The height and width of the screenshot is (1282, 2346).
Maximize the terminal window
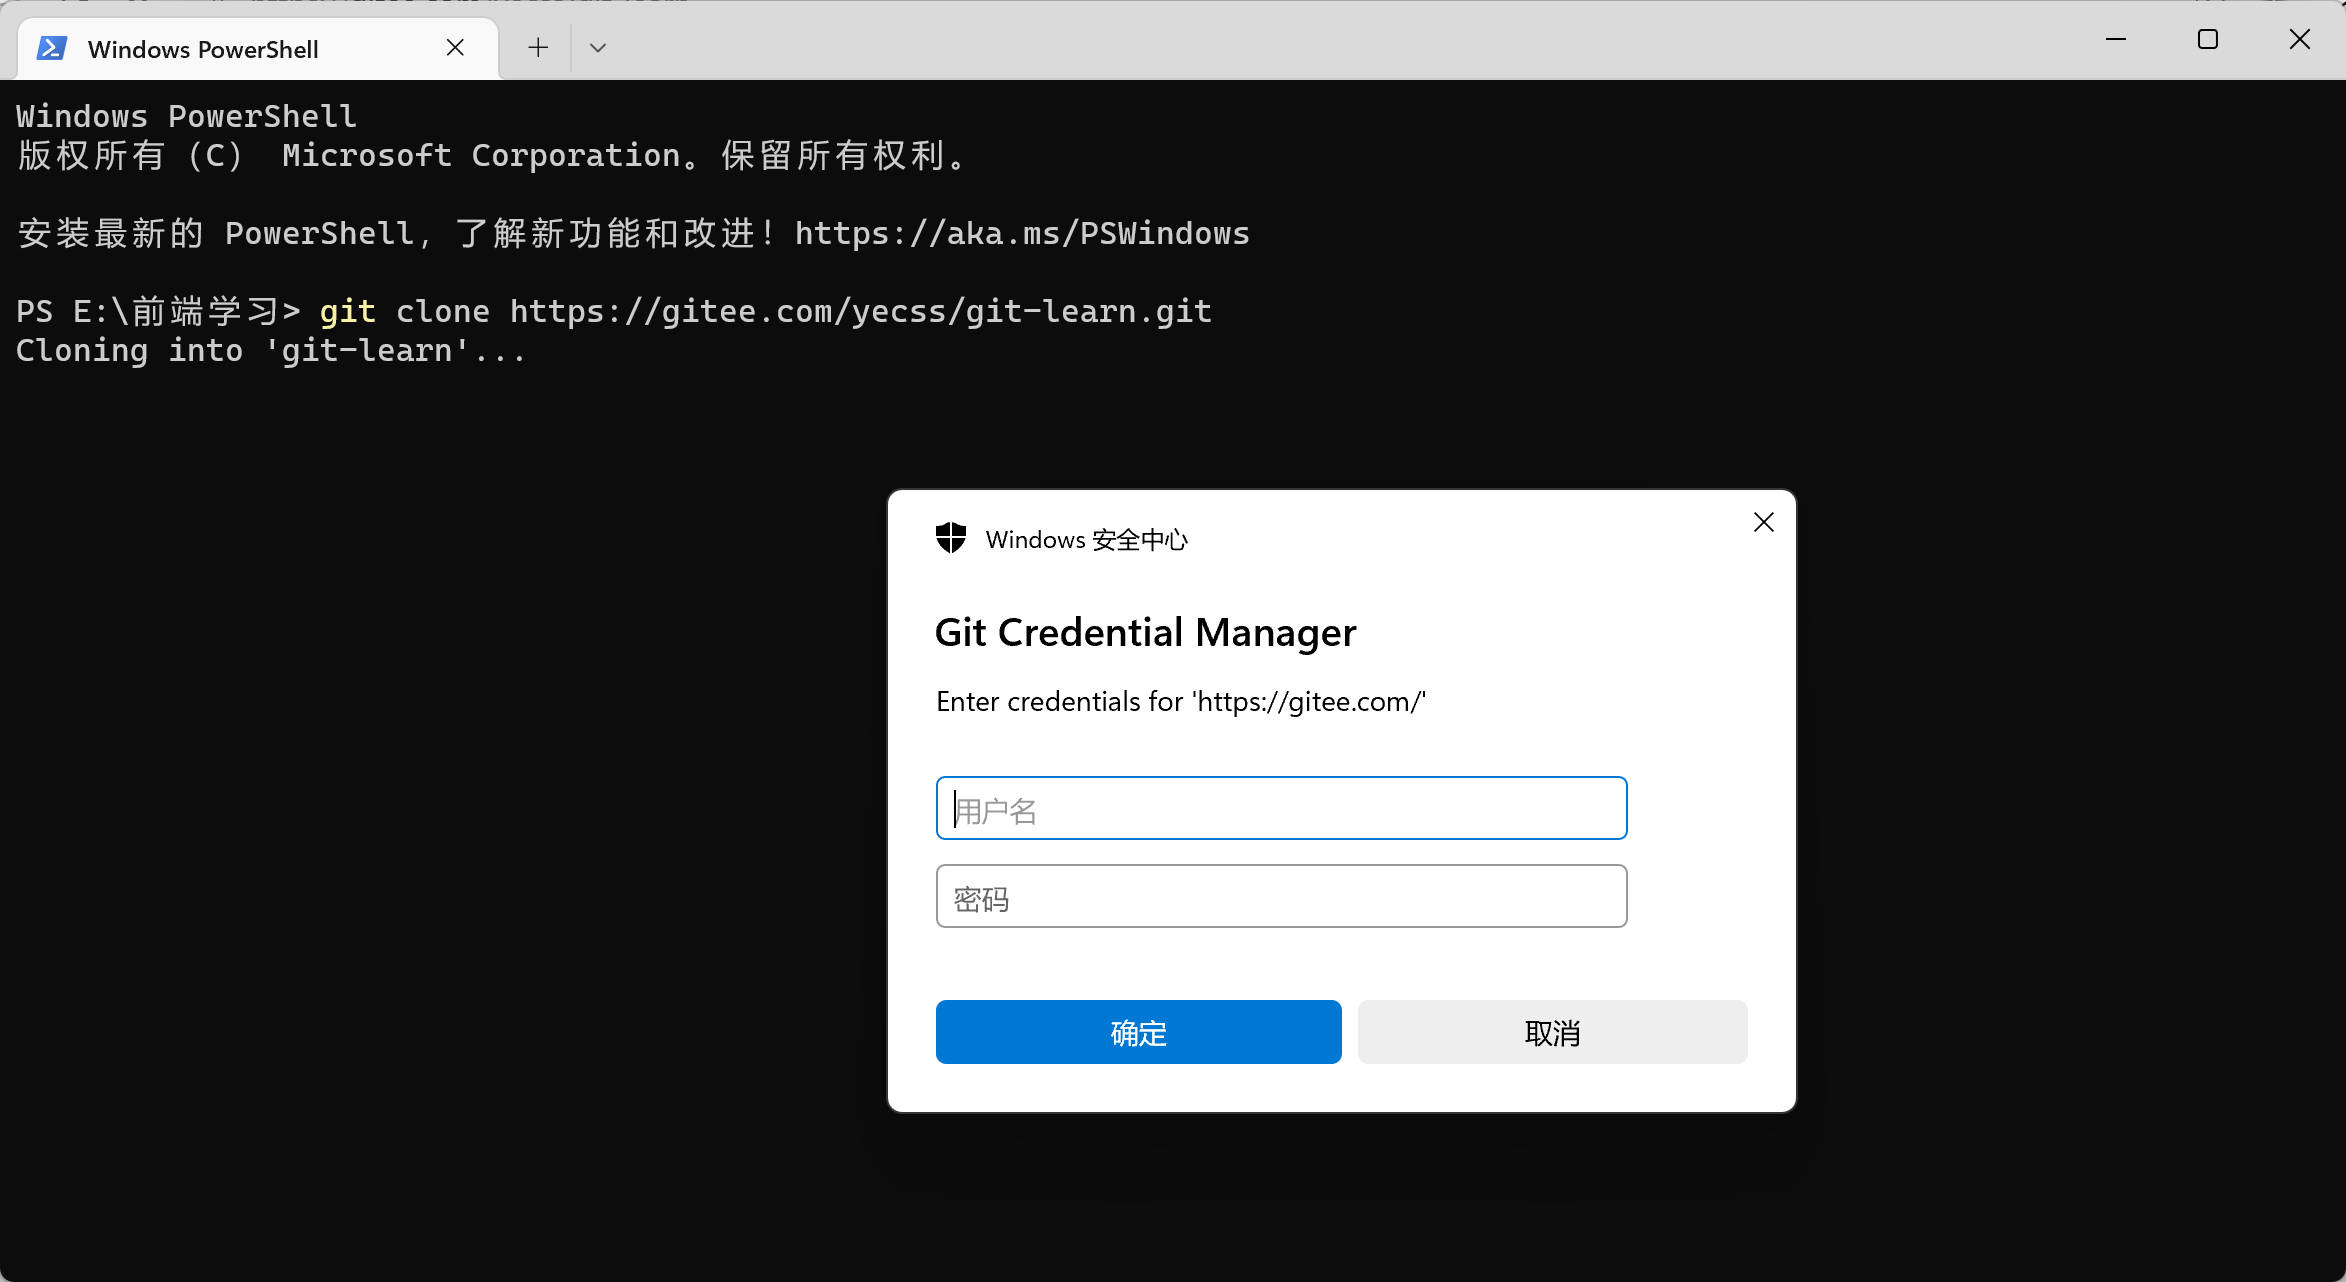[x=2208, y=40]
